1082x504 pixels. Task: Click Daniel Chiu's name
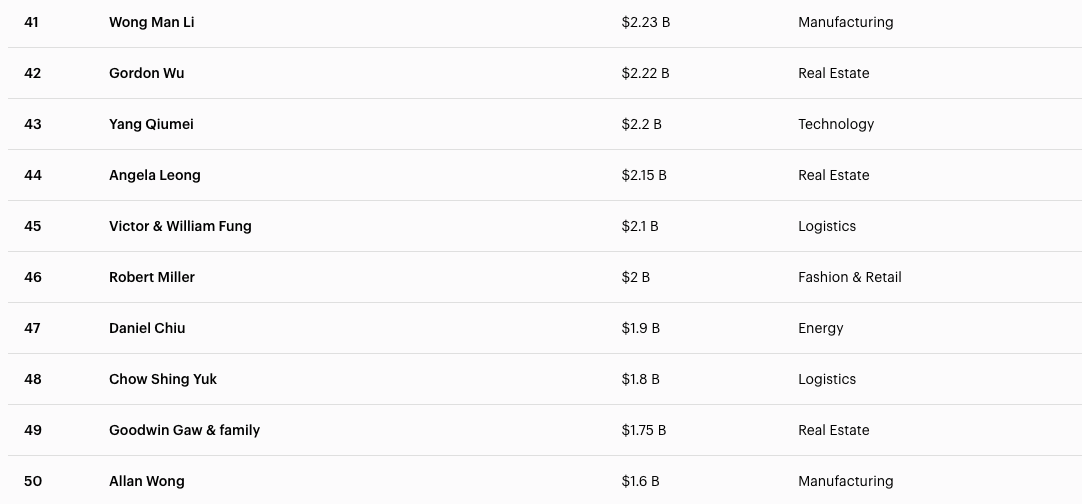[147, 328]
